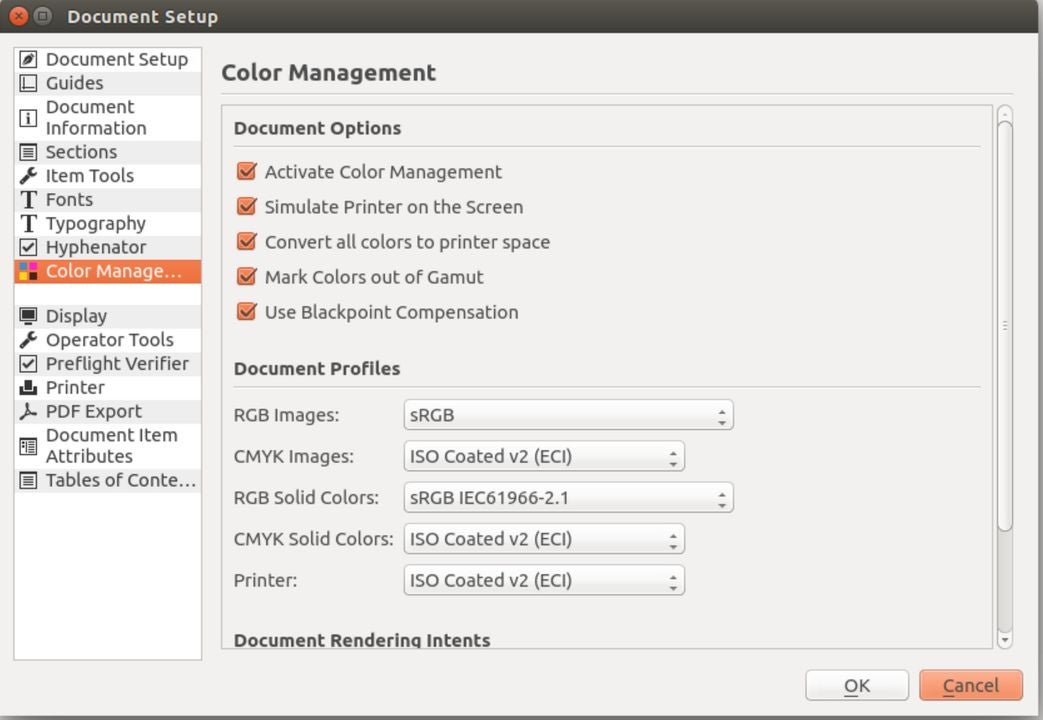Screen dimensions: 1043x720
Task: Open Document Information via its info icon
Action: tap(29, 118)
